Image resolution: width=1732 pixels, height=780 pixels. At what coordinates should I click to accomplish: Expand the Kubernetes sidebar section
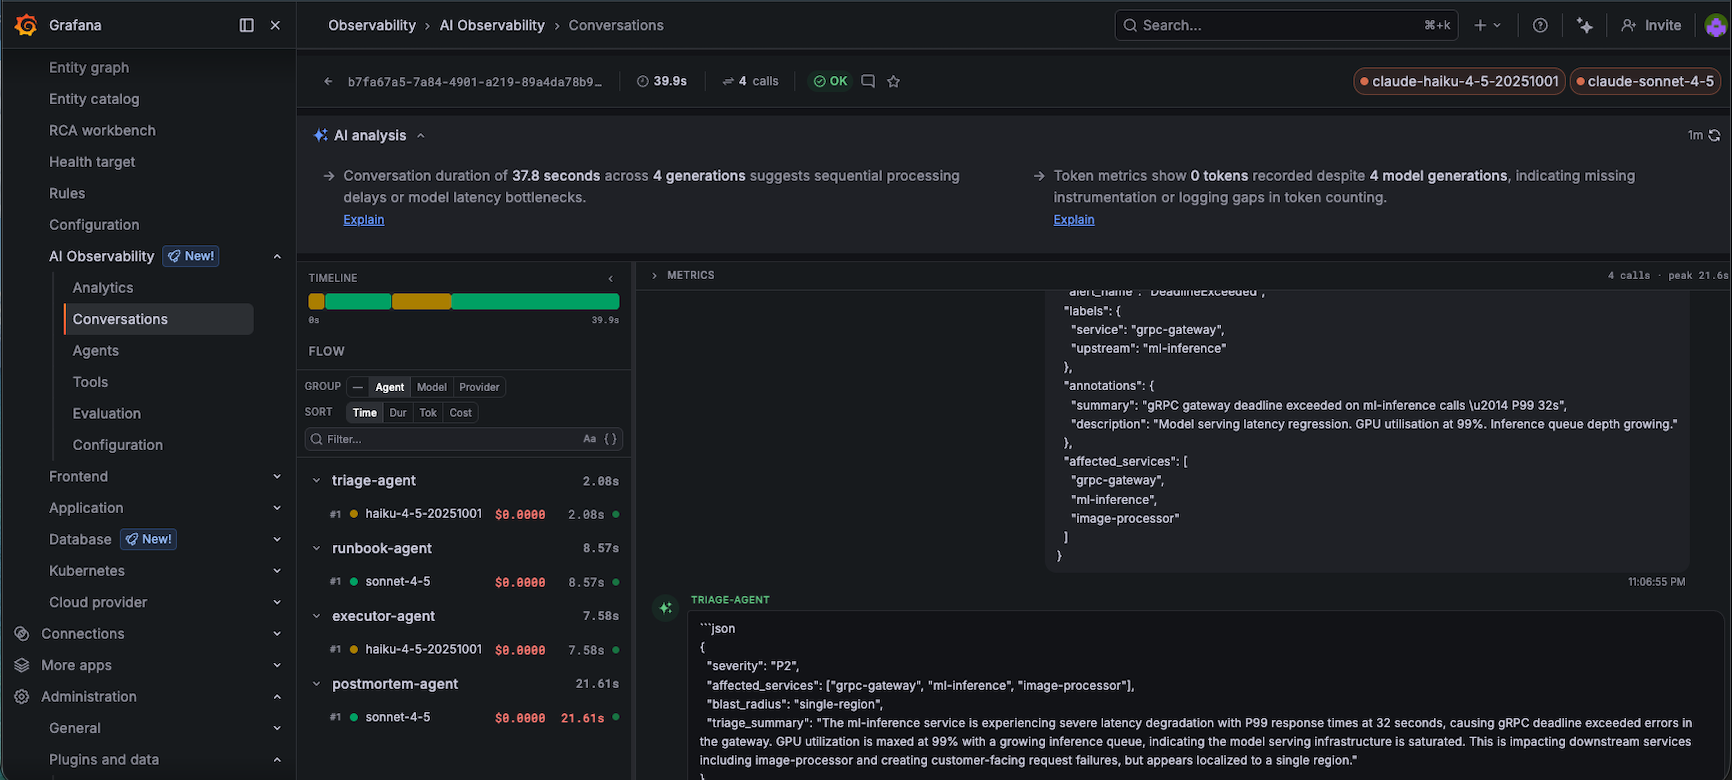277,570
